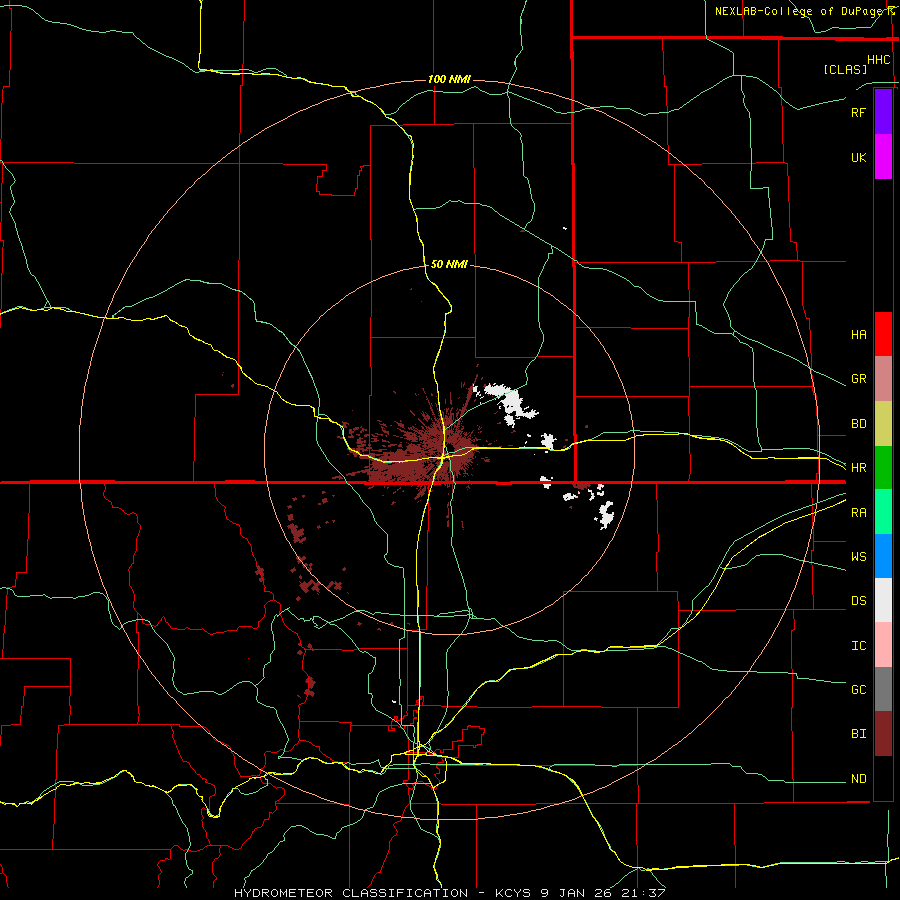900x900 pixels.
Task: Click the RF purple legend swatch
Action: [x=883, y=112]
